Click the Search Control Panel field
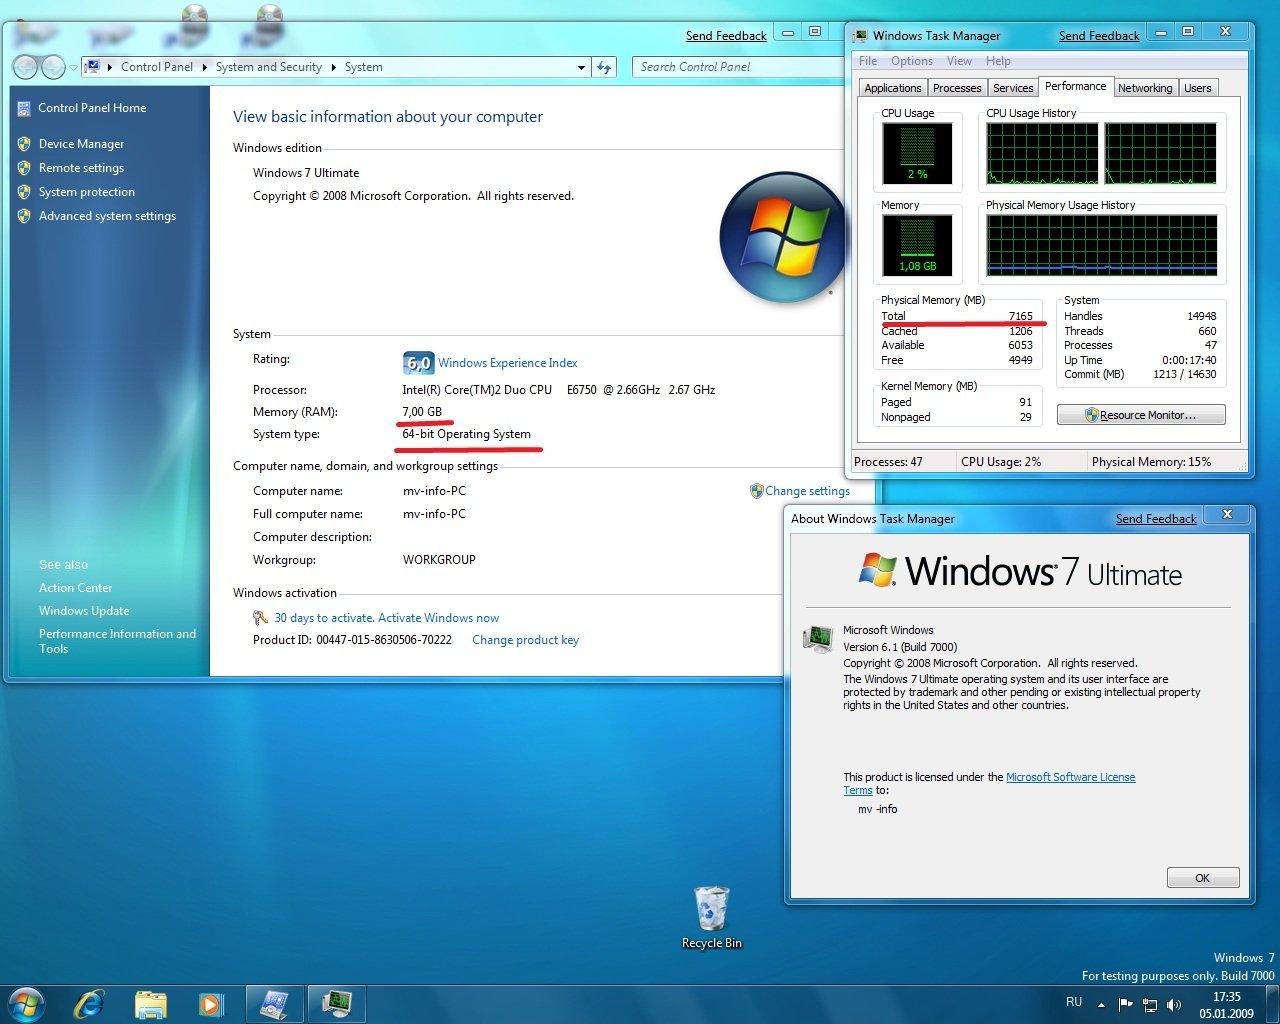 739,67
